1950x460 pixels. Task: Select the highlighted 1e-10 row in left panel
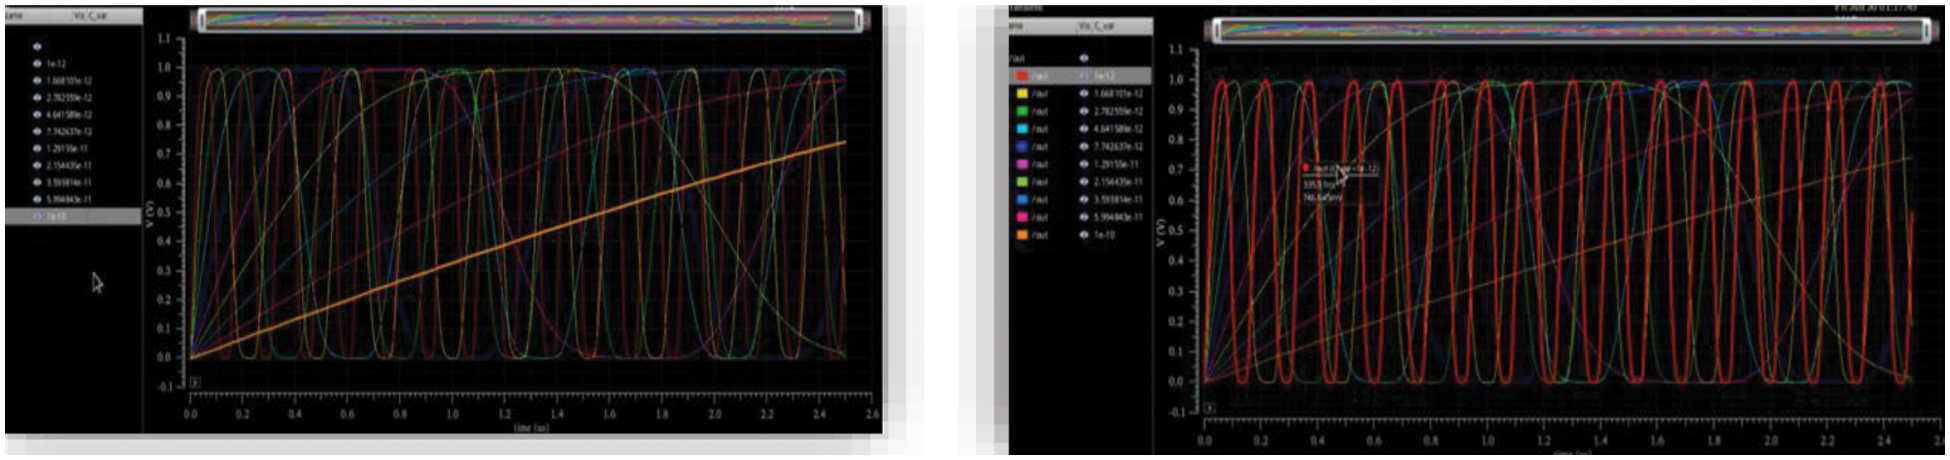(70, 216)
